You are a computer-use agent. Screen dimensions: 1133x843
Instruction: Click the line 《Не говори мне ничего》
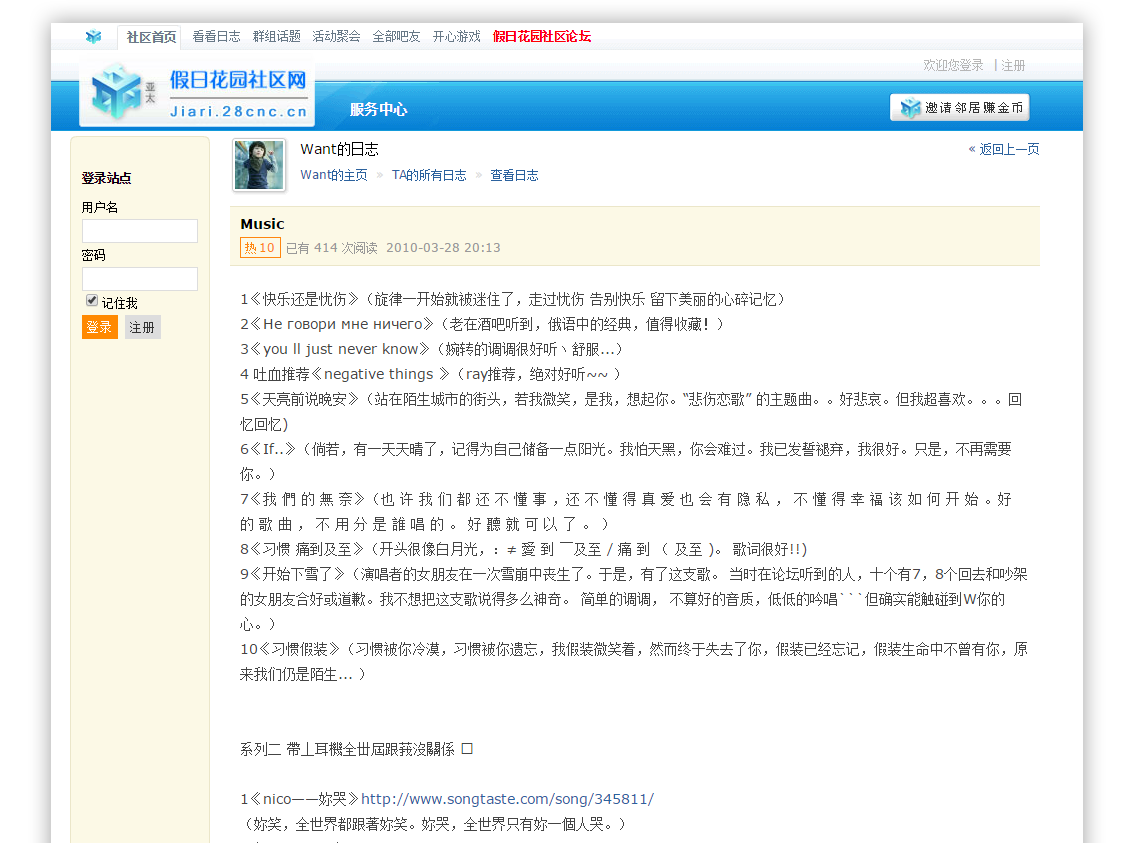pos(482,324)
